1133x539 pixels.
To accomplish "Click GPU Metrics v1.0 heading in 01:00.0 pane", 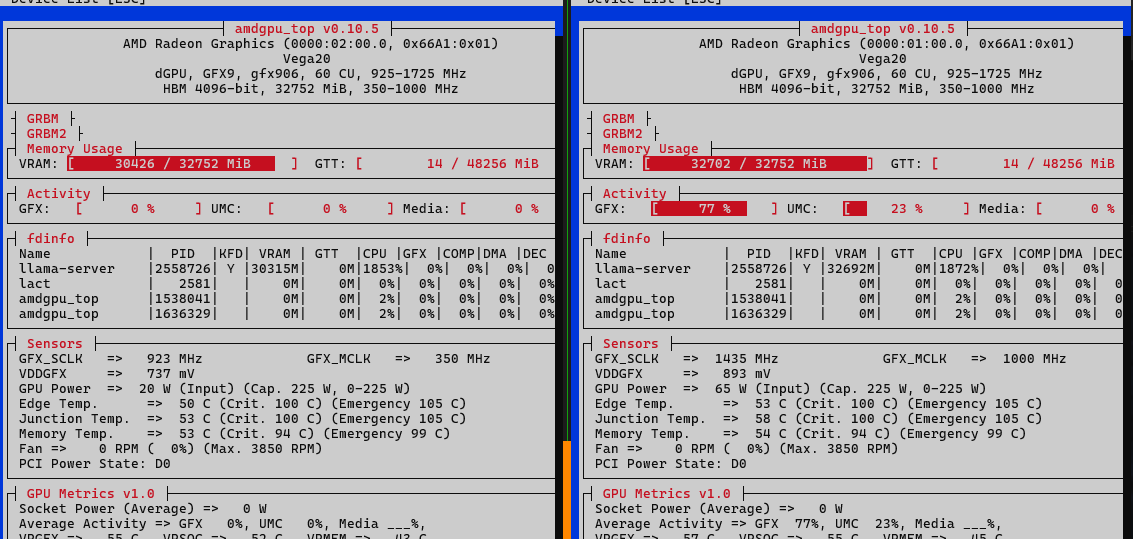I will [x=666, y=493].
